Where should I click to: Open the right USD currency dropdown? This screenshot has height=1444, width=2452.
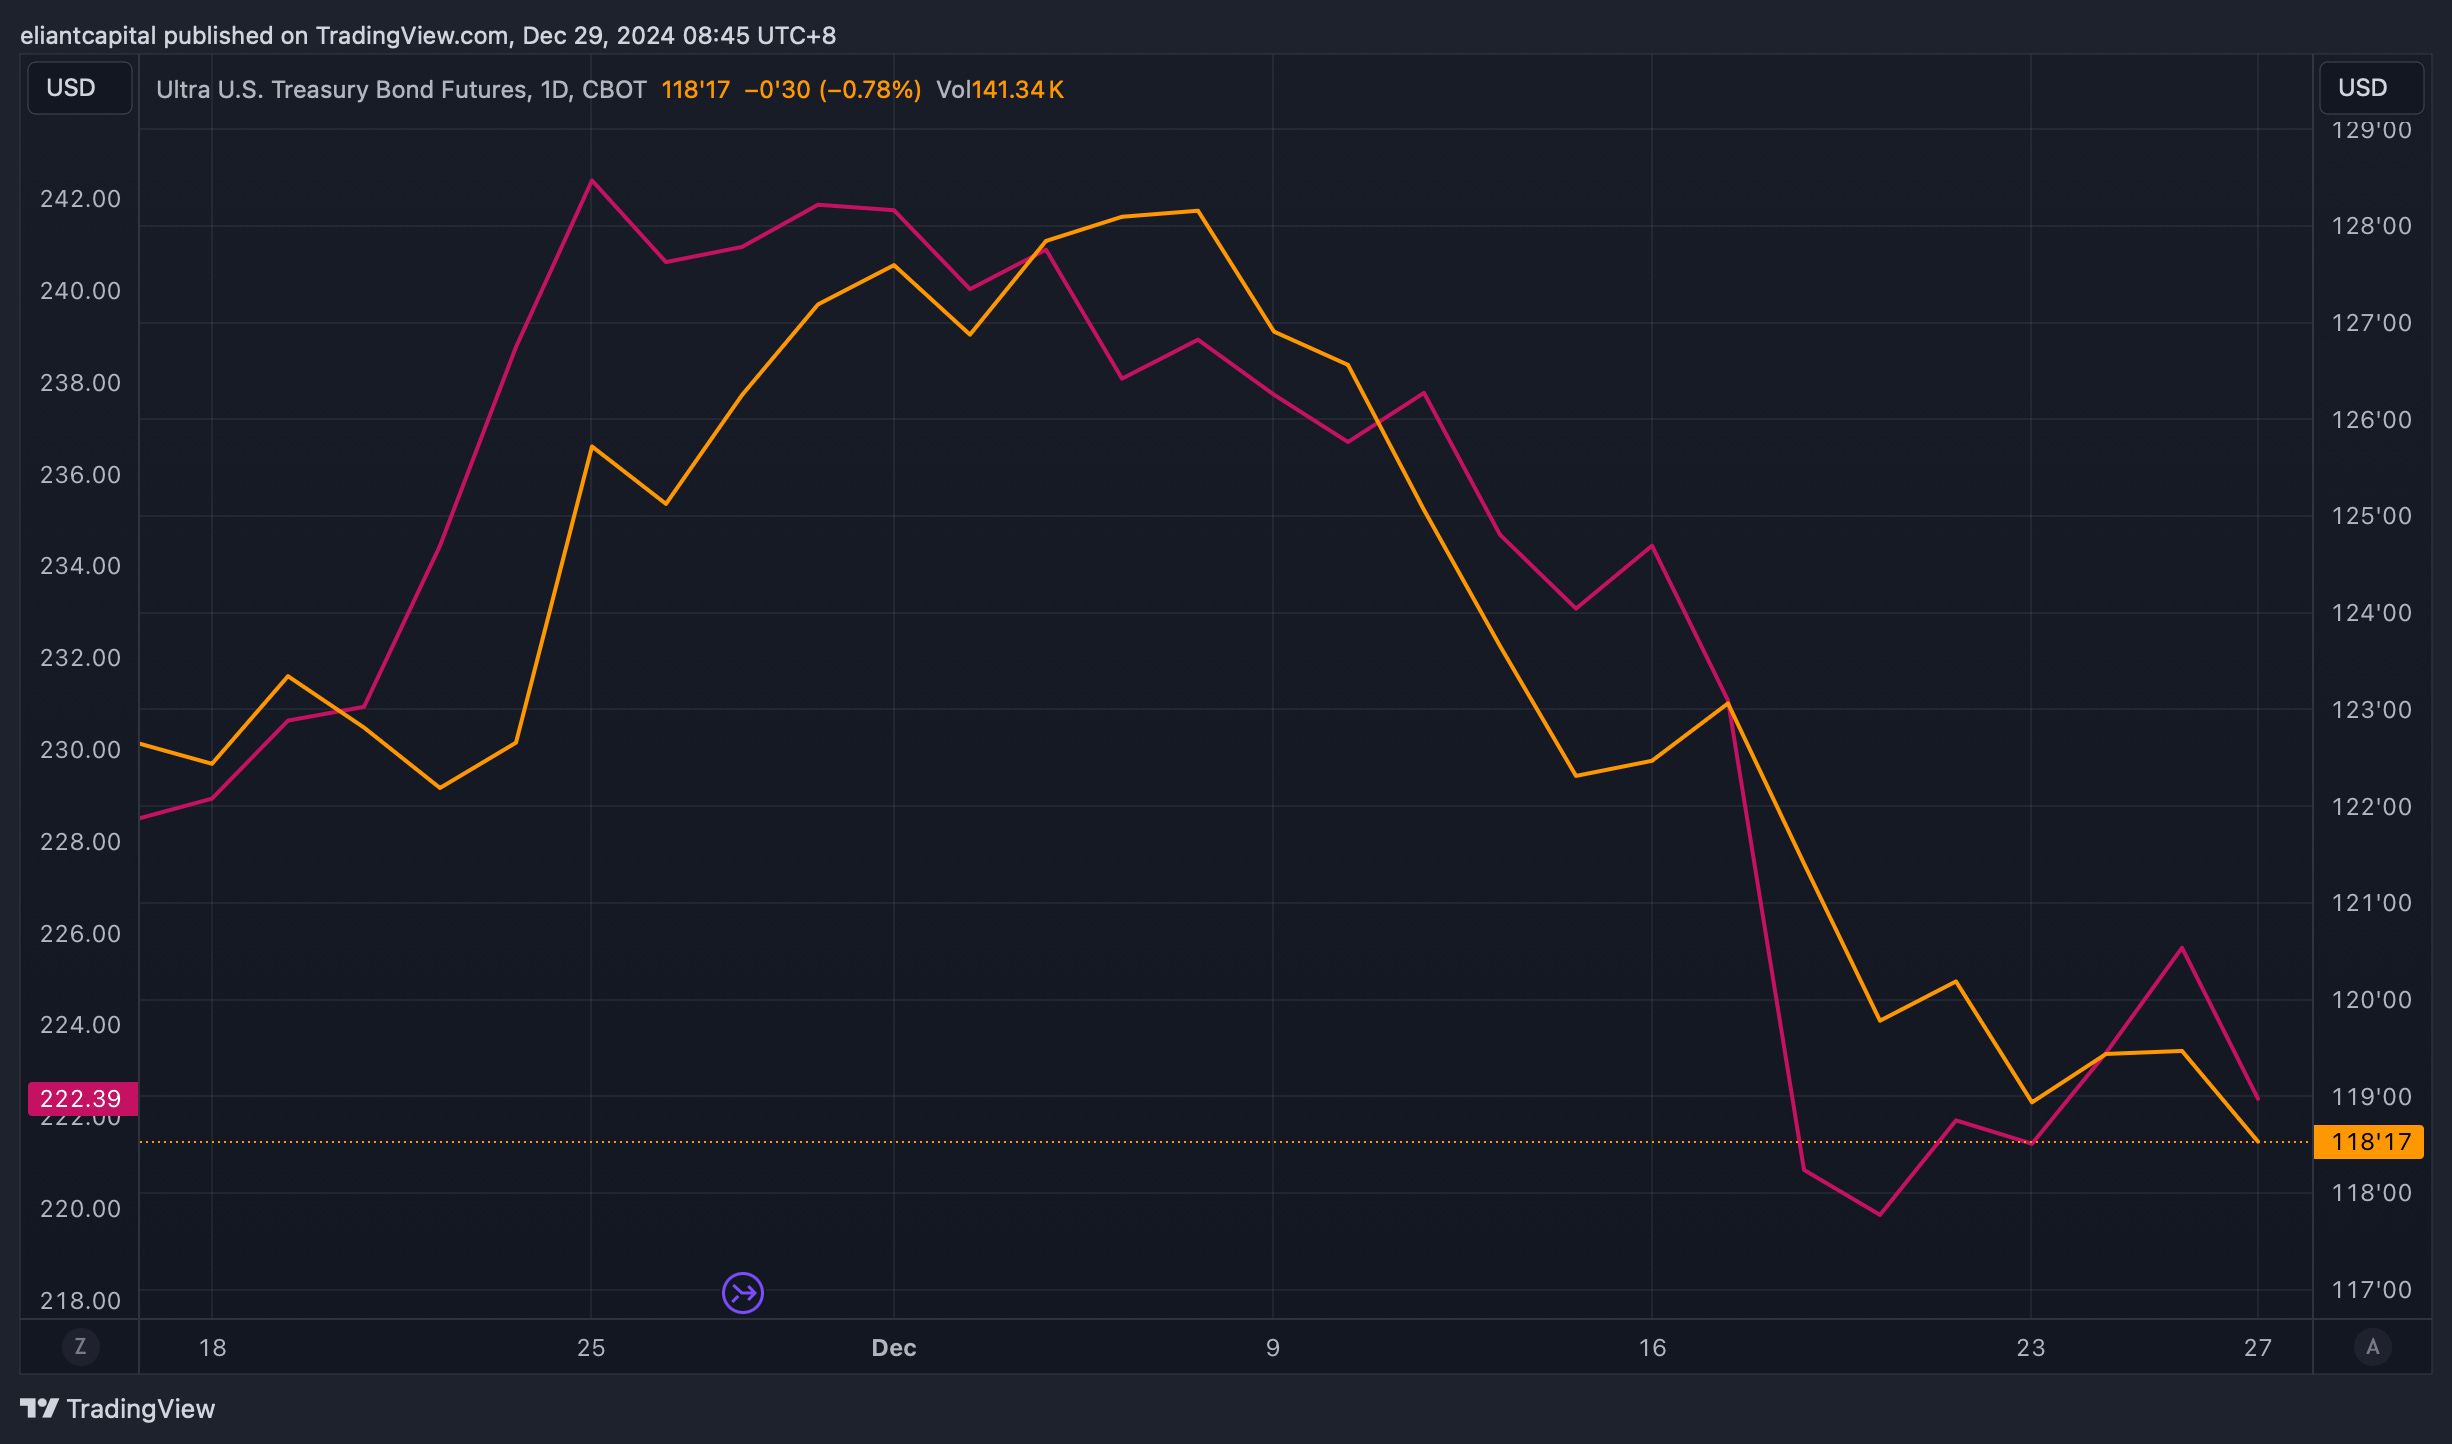[2370, 88]
